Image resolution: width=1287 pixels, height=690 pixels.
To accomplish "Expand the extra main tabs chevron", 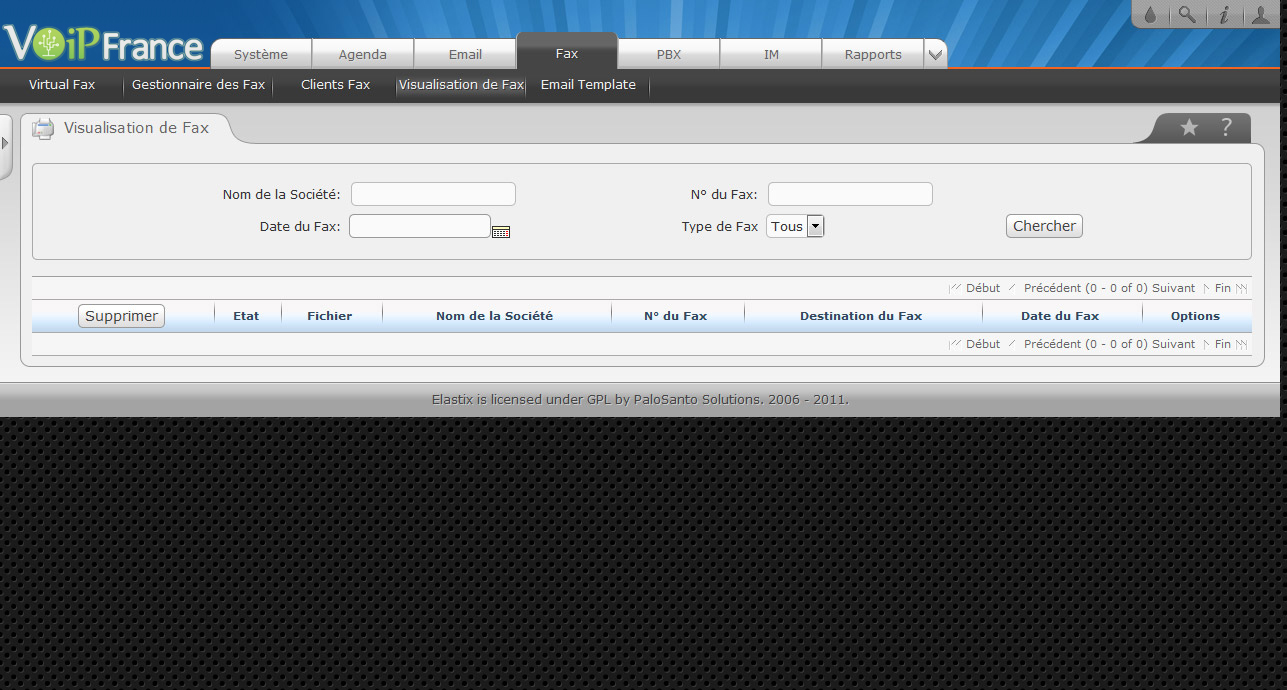I will (935, 55).
